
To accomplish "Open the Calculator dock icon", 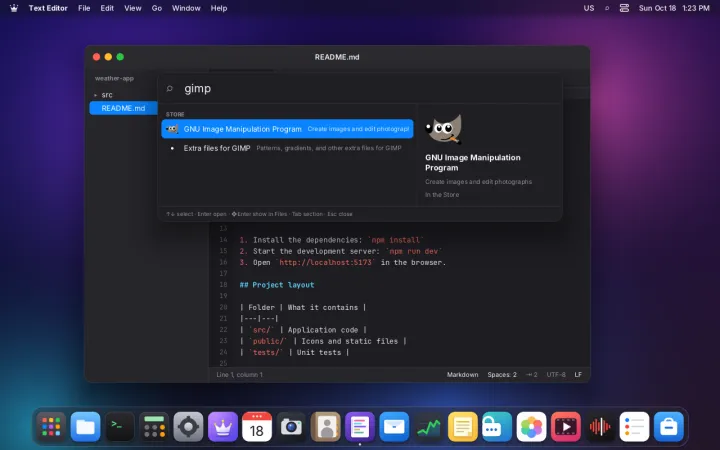I will [x=154, y=427].
